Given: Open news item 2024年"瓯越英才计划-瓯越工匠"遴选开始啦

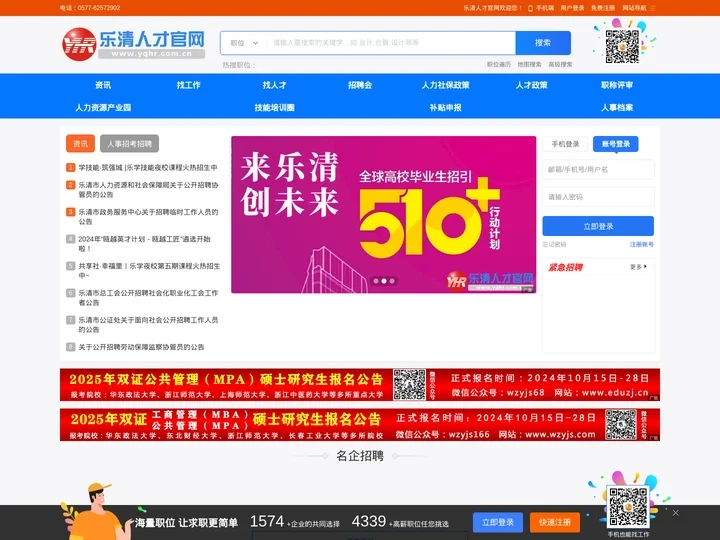Looking at the screenshot, I should click(x=145, y=243).
